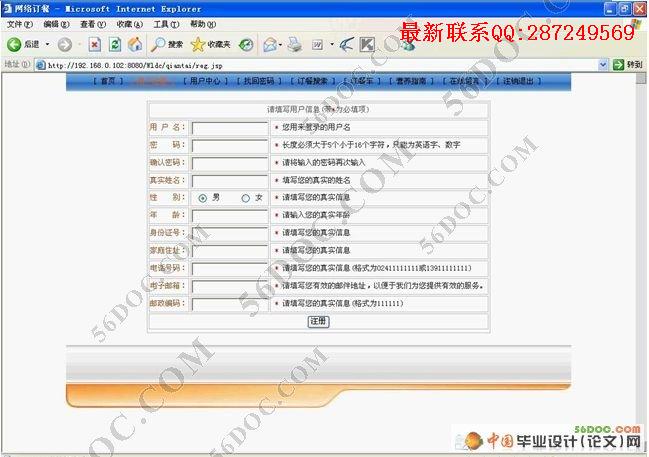The width and height of the screenshot is (649, 457).
Task: Click the IE page icon in title bar
Action: 7,8
